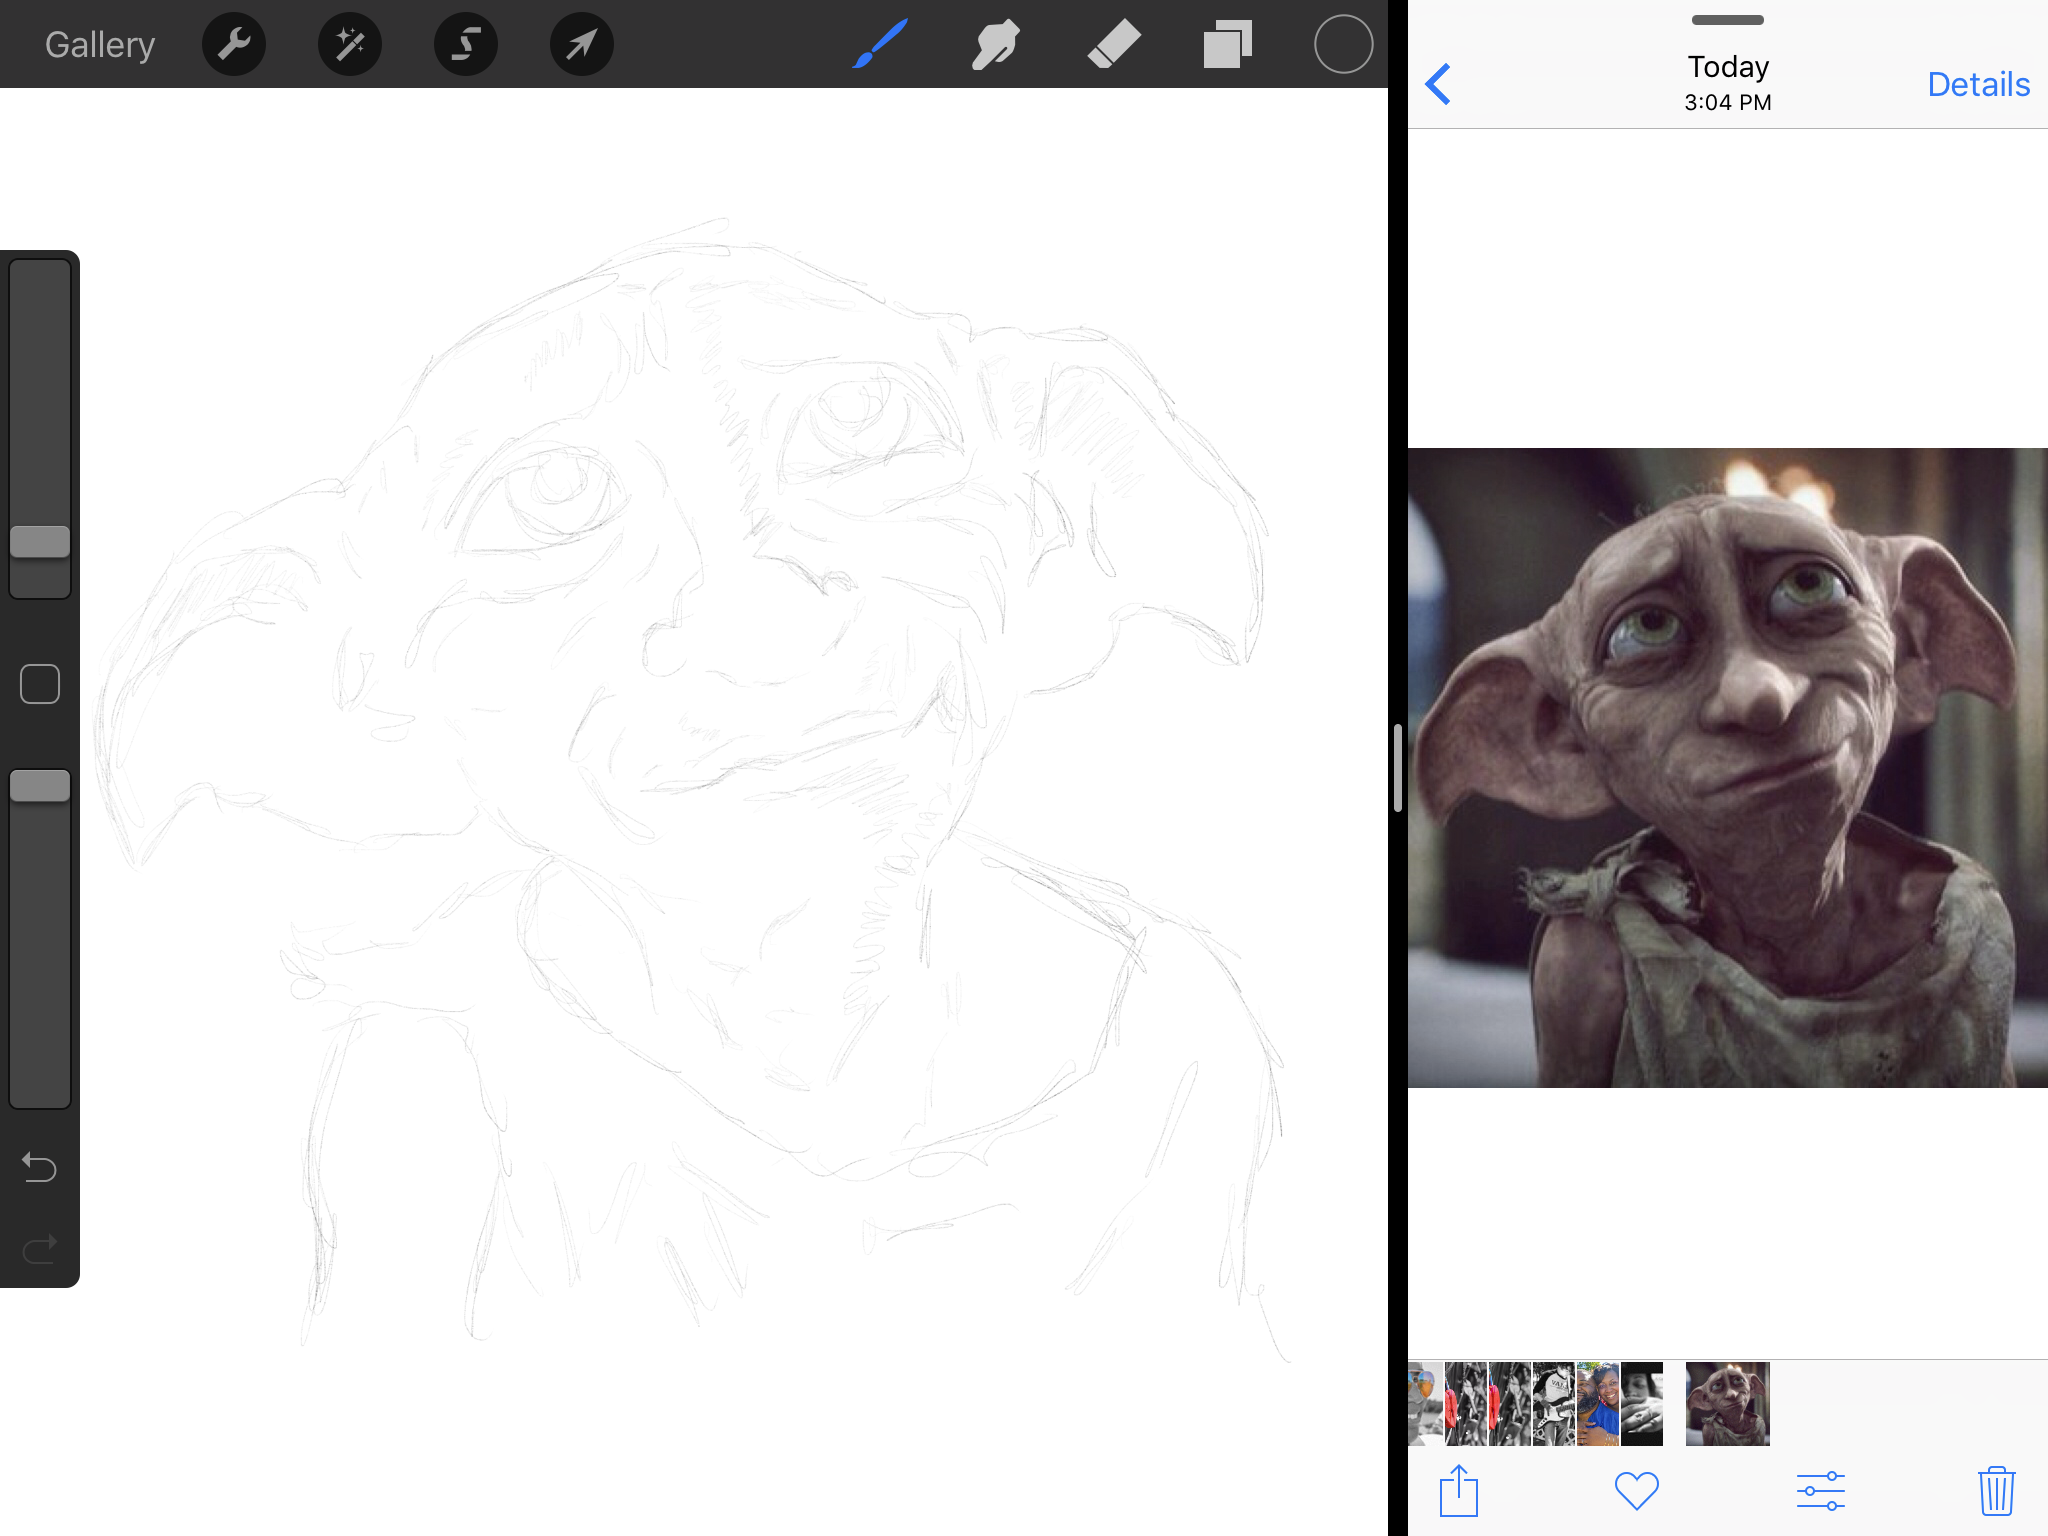Tap the square modify button in sidebar
The height and width of the screenshot is (1536, 2048).
point(40,684)
